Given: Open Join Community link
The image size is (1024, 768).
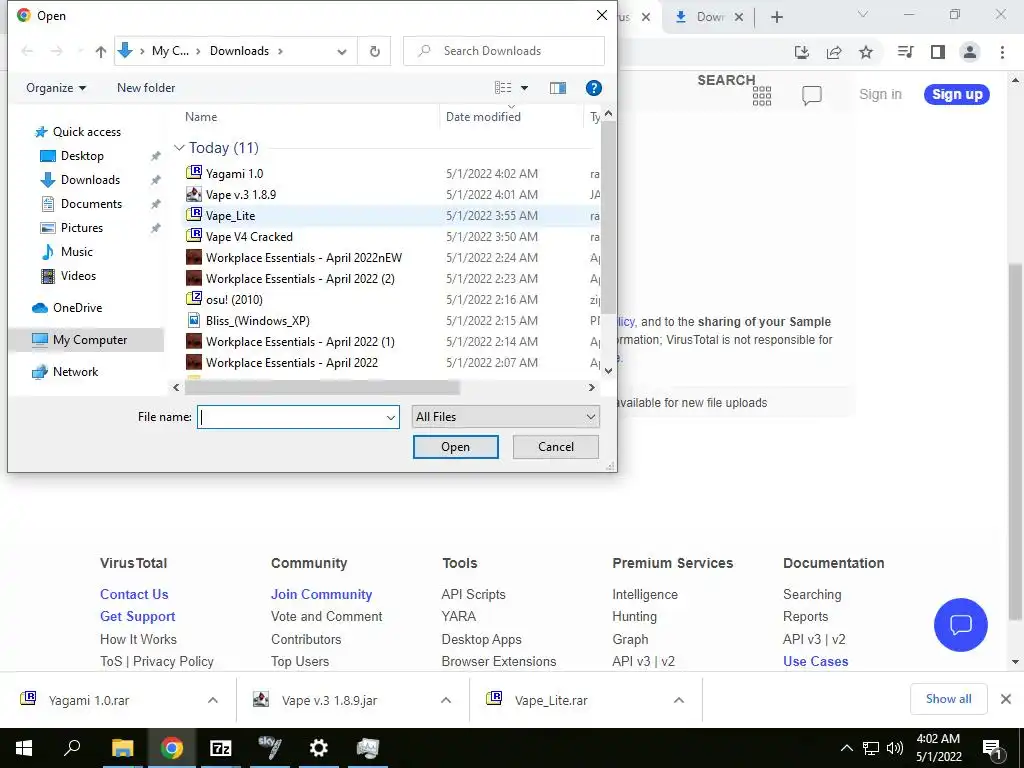Looking at the screenshot, I should tap(321, 594).
